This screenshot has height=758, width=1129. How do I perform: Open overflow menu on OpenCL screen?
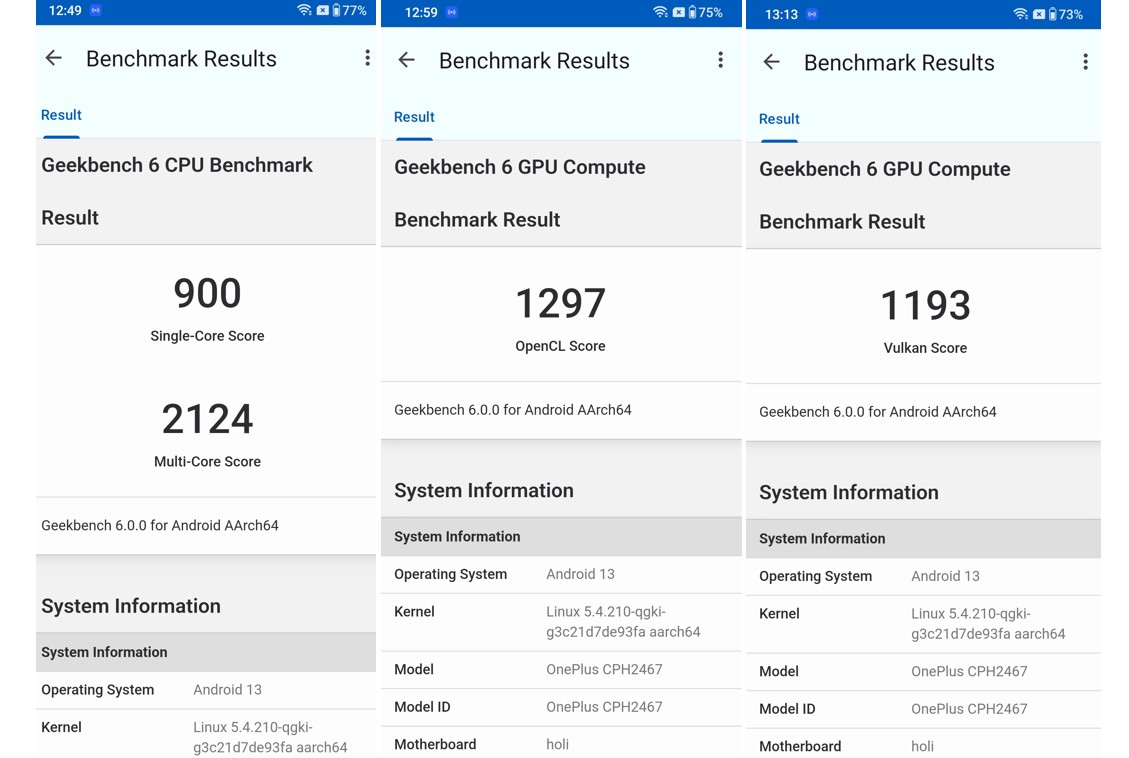(720, 60)
